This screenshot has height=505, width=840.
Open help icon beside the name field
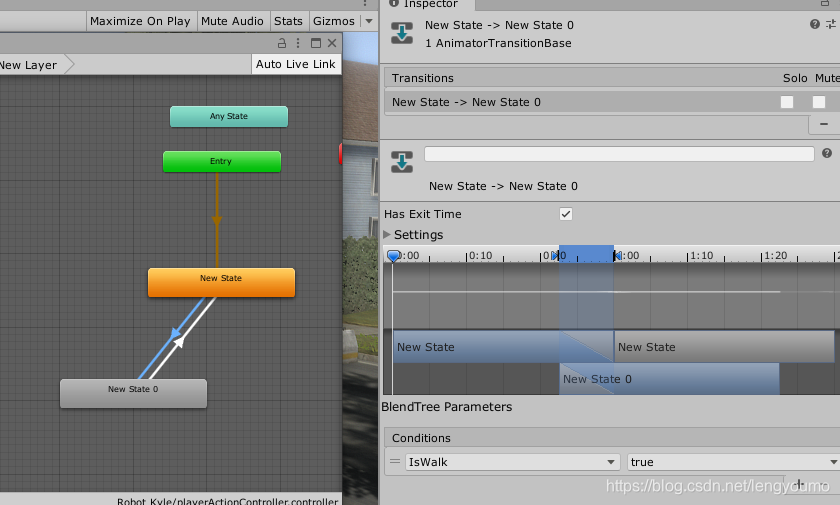[827, 154]
